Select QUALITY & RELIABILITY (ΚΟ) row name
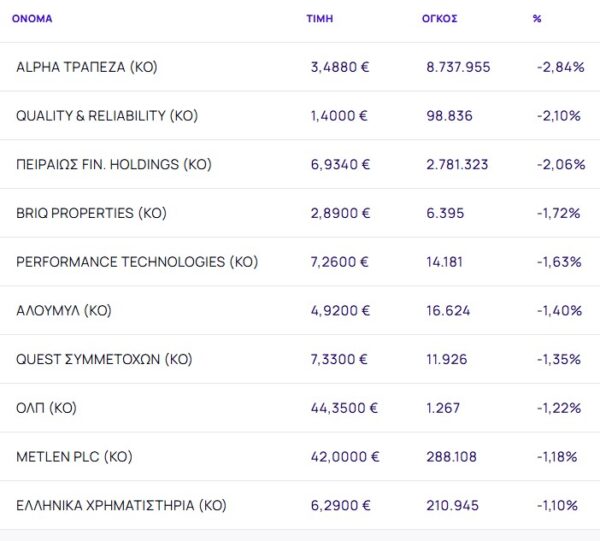Screen dimensions: 600x541 pyautogui.click(x=107, y=116)
